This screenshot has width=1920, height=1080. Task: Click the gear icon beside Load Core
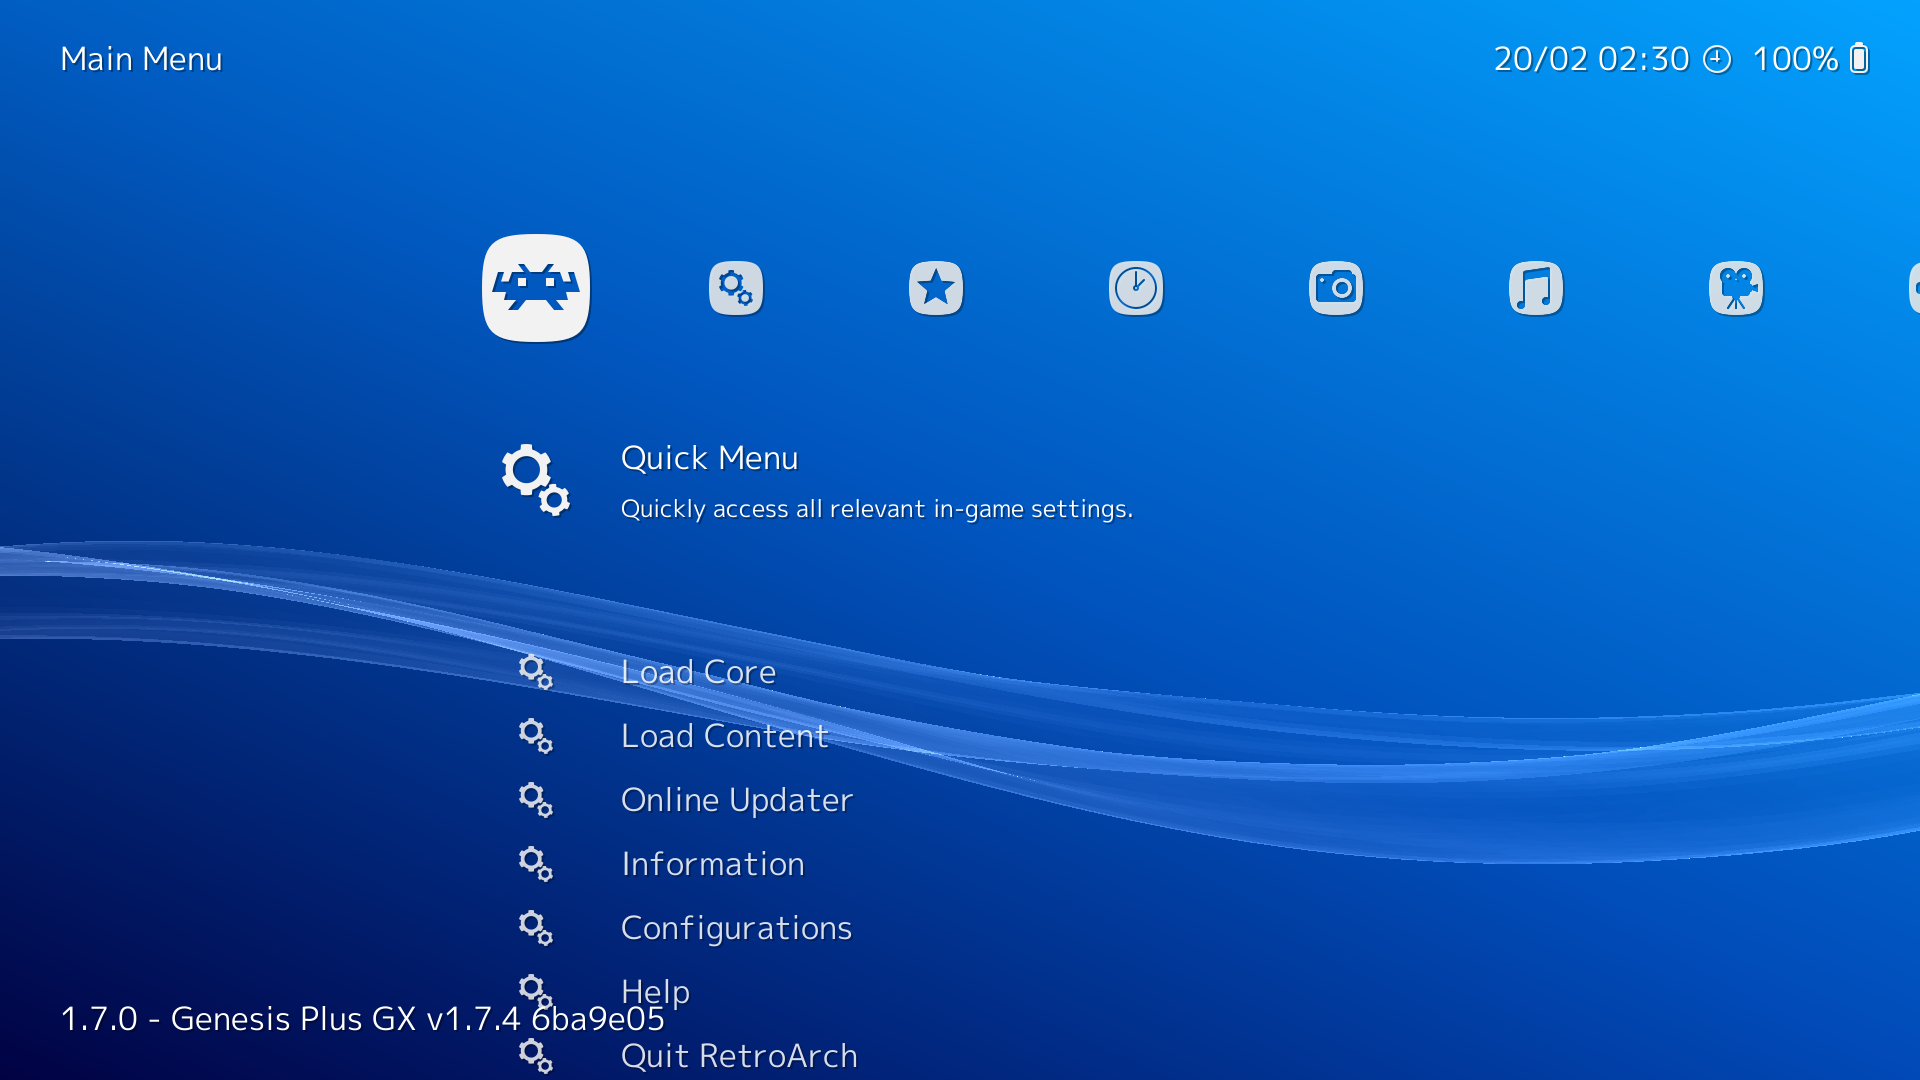[x=536, y=672]
